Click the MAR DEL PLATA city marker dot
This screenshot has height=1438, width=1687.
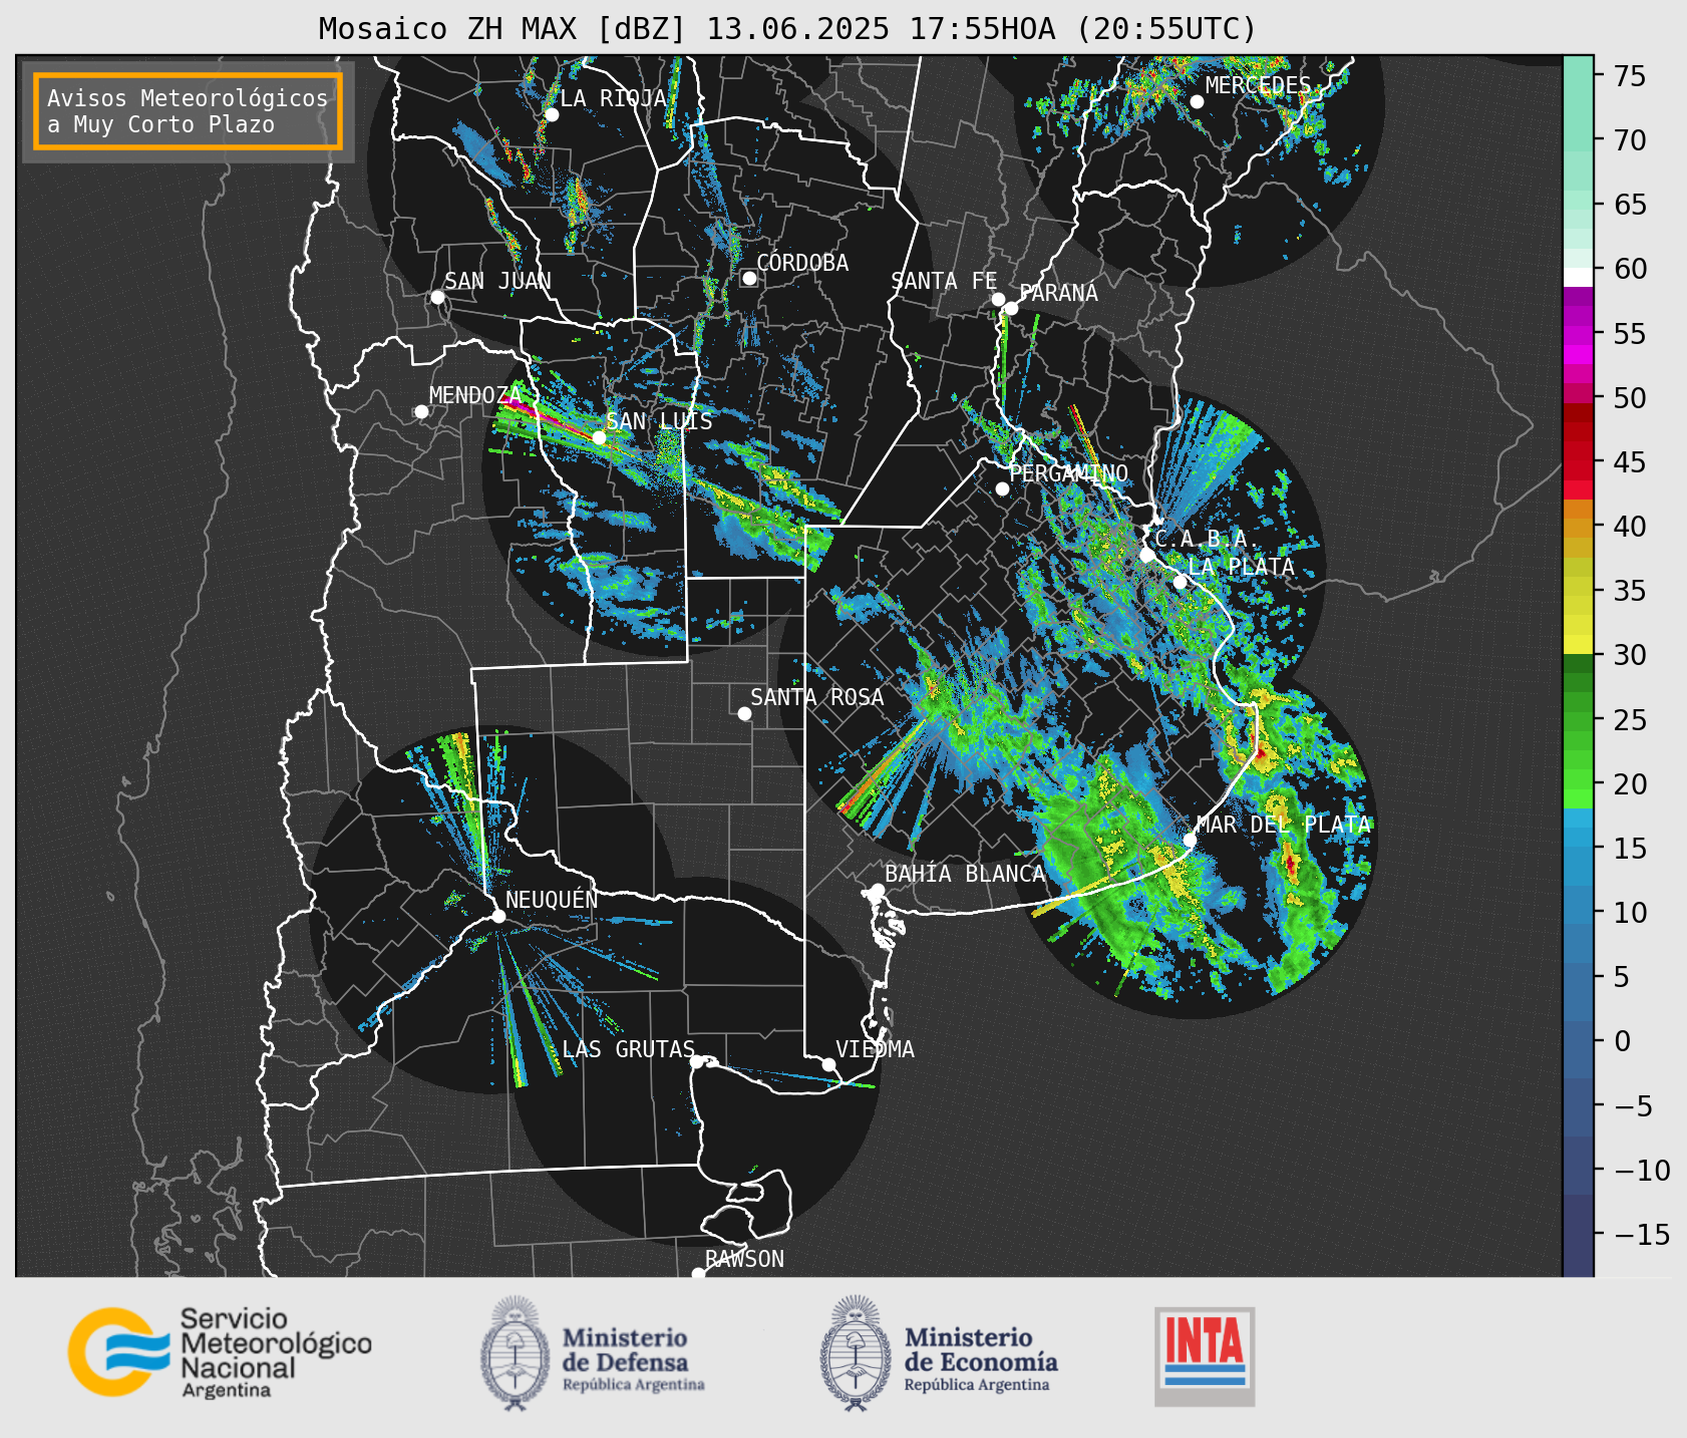1190,840
